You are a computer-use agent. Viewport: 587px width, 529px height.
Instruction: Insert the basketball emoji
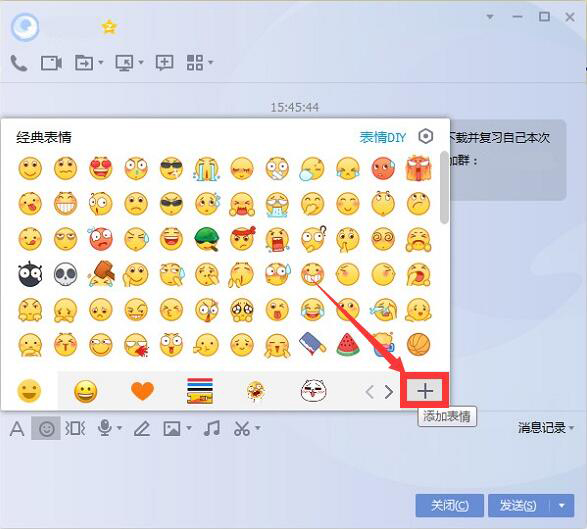point(419,344)
